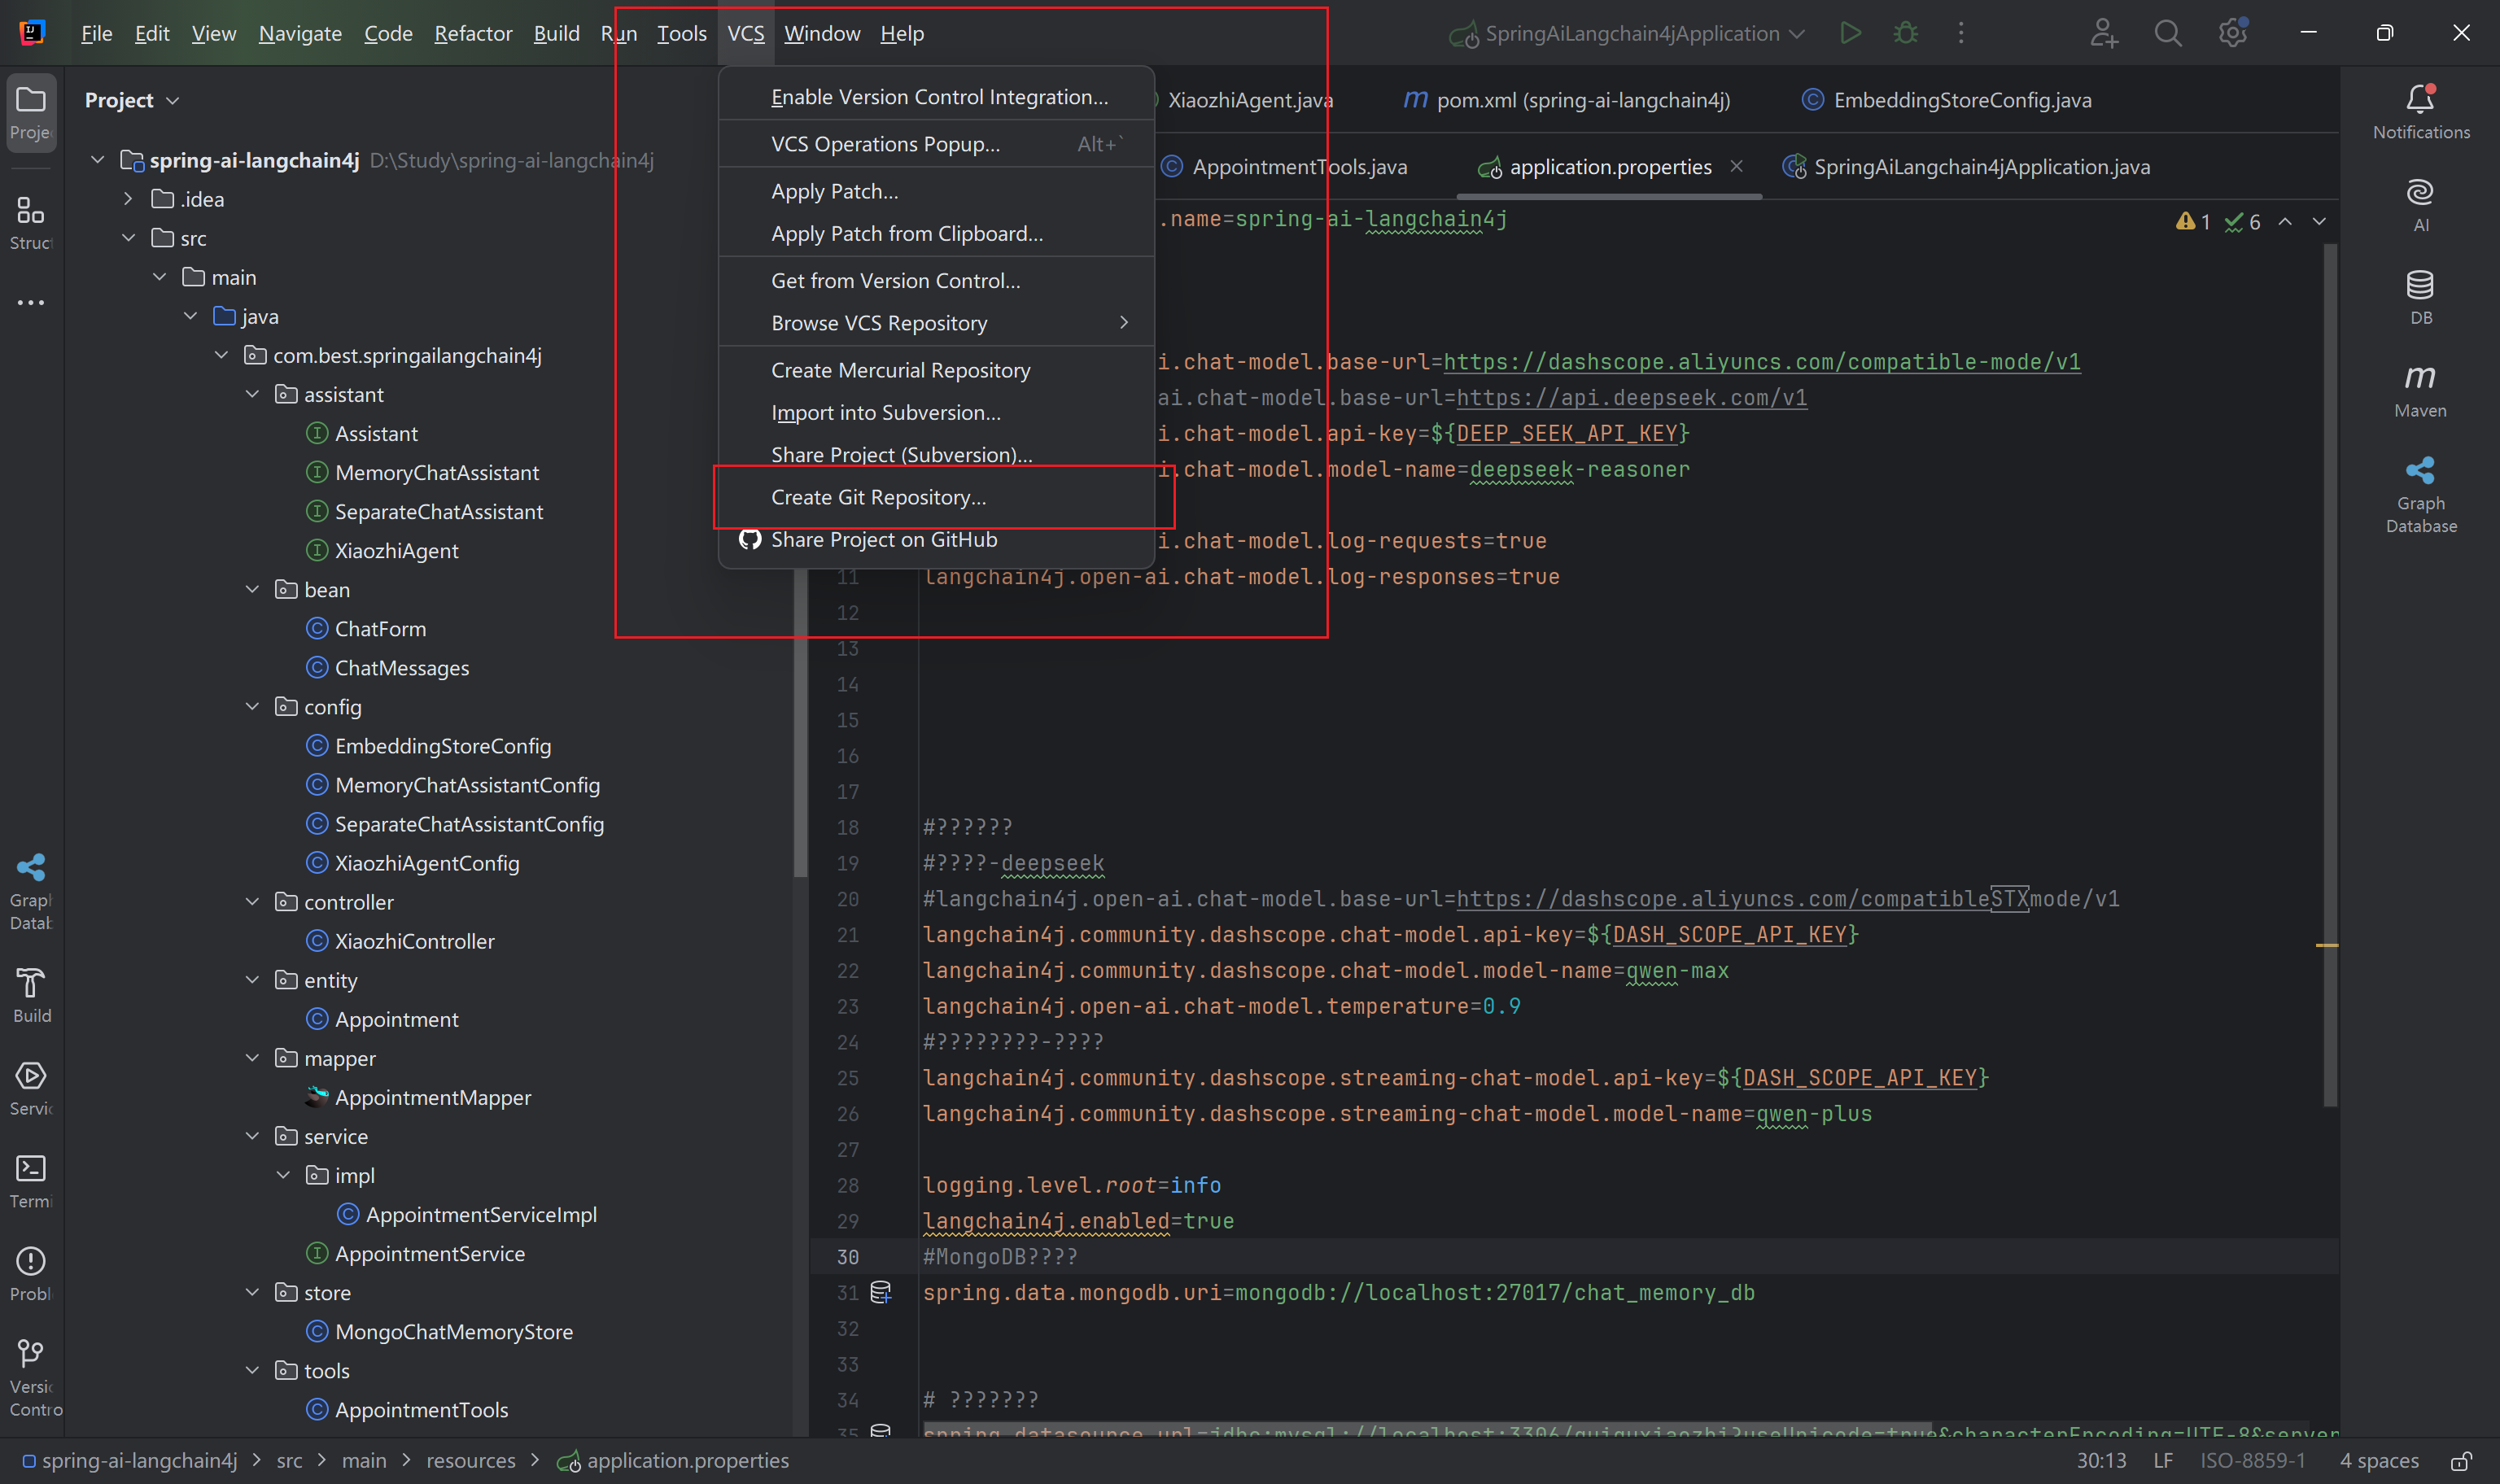Click Share Project on GitHub
Viewport: 2500px width, 1484px height.
tap(883, 539)
